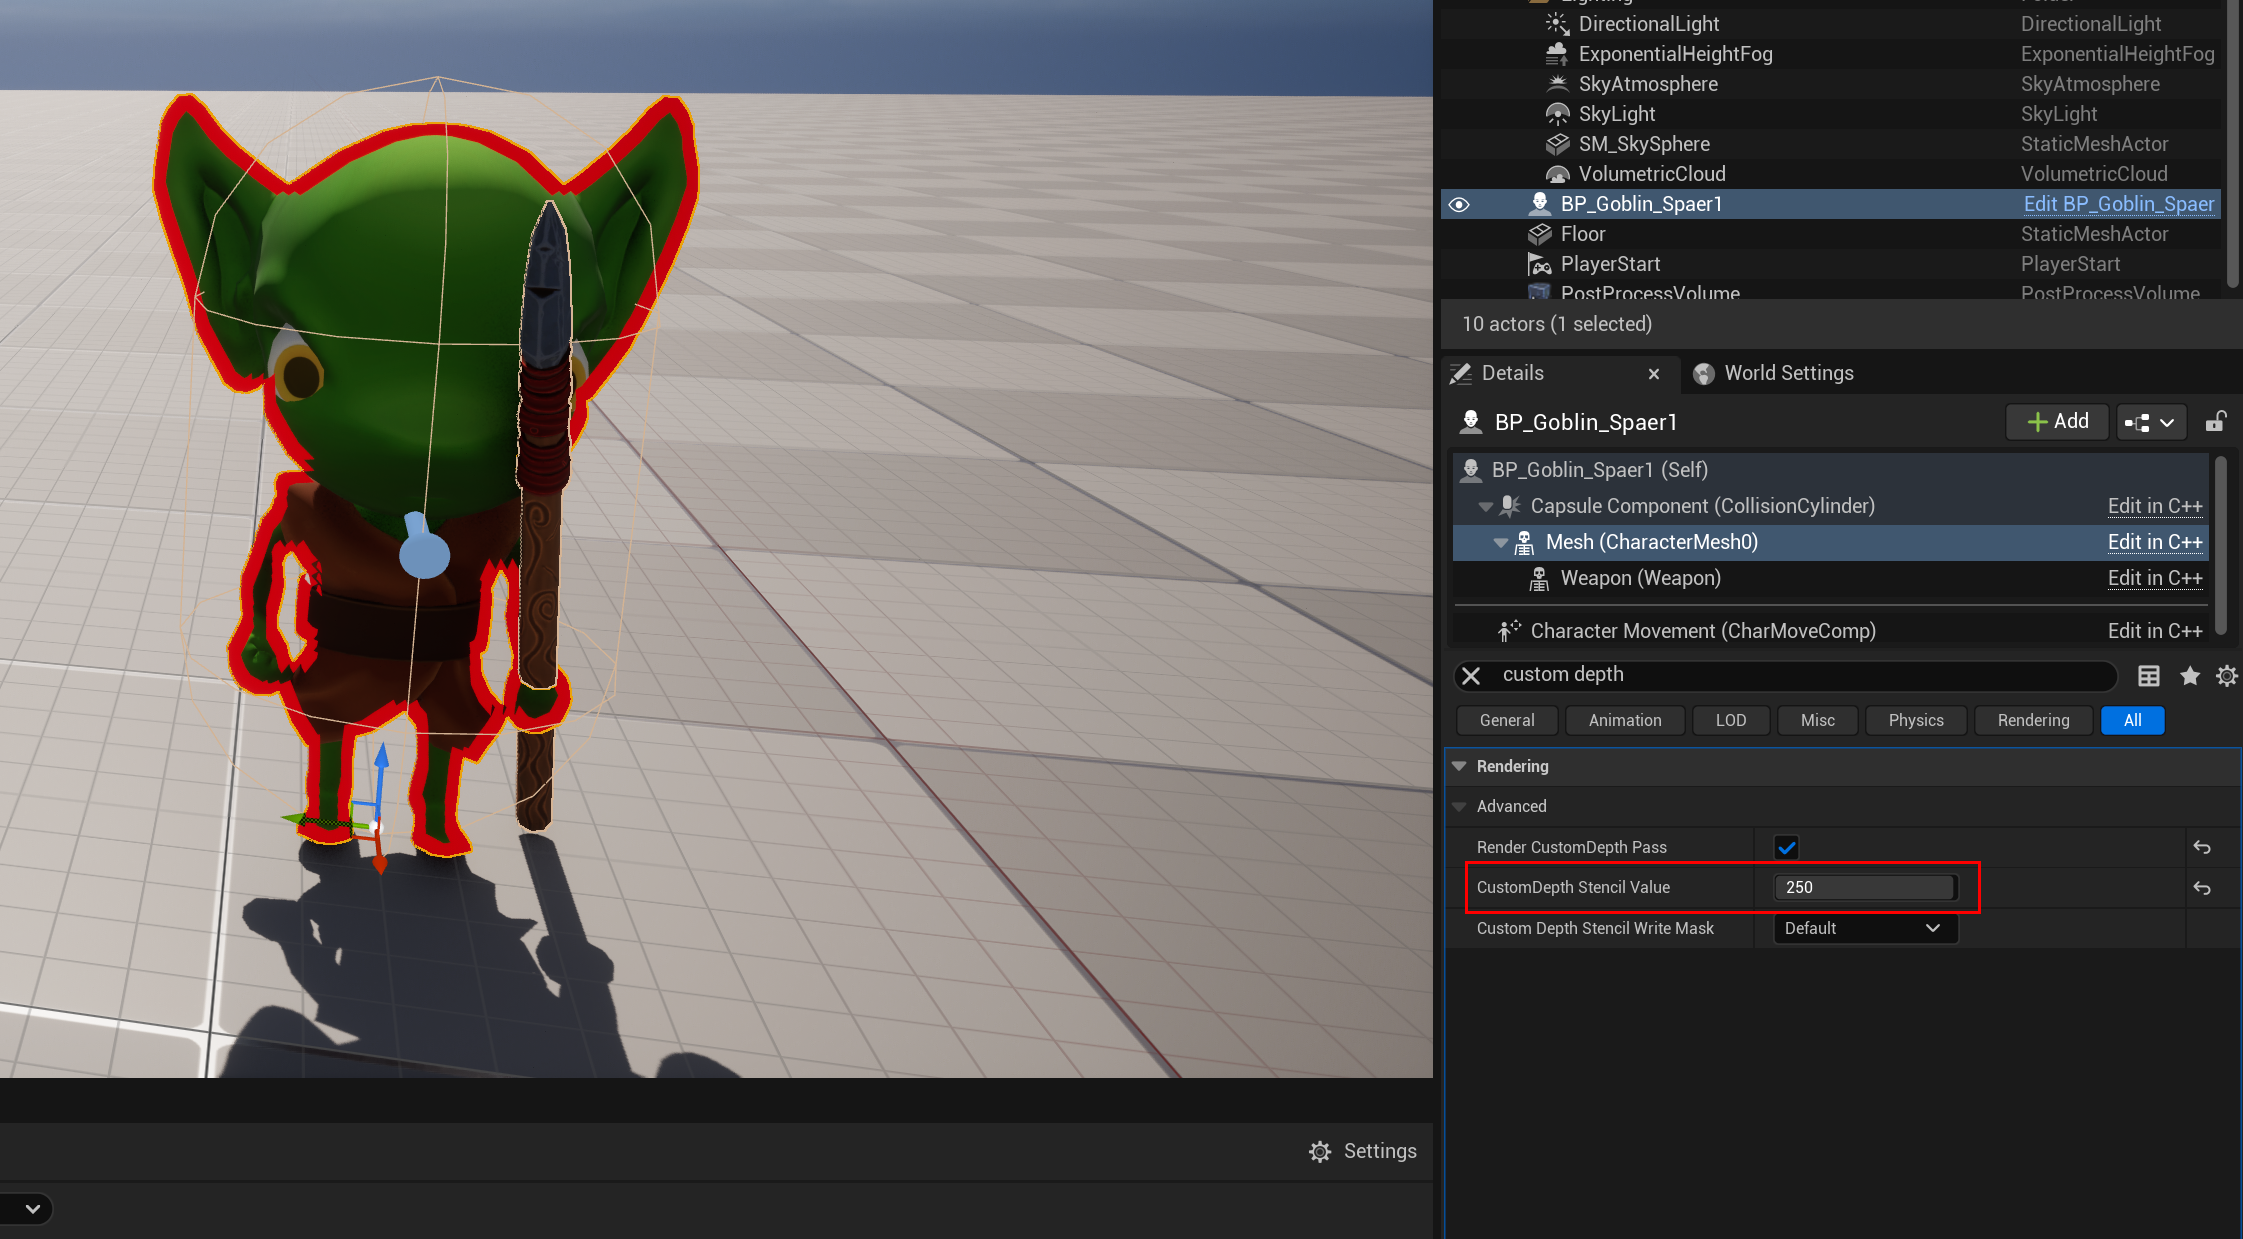Click the Add component button
This screenshot has width=2243, height=1239.
(x=2057, y=422)
